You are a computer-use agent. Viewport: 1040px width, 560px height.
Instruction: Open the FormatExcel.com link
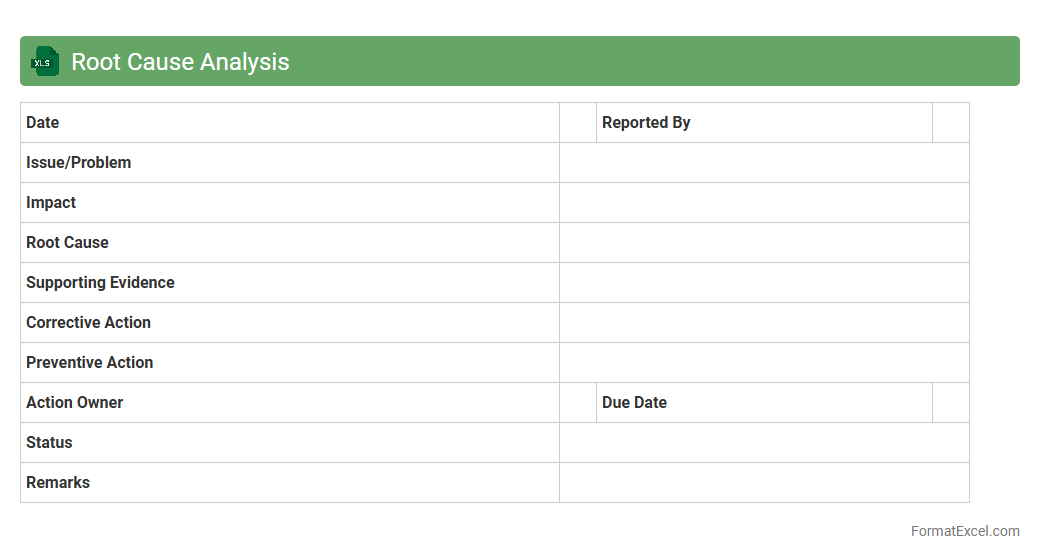click(965, 531)
